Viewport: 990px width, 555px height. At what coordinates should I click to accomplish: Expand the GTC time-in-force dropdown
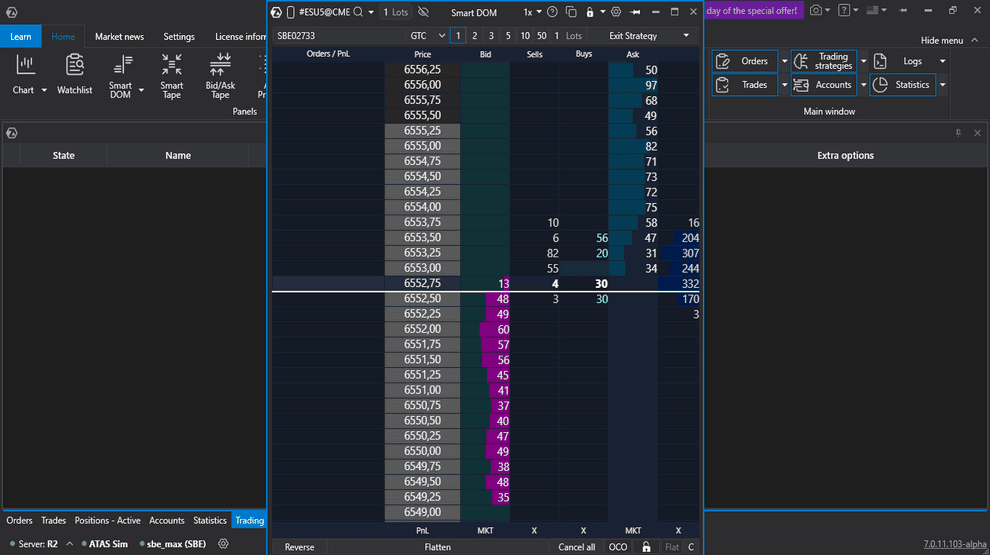[x=427, y=36]
